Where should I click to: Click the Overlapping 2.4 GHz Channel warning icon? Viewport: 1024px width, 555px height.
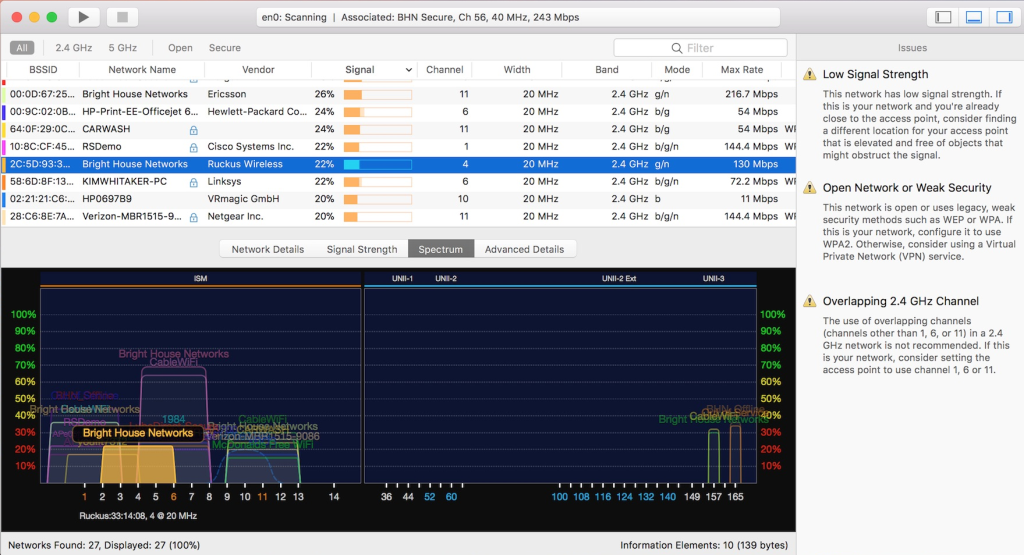(808, 302)
